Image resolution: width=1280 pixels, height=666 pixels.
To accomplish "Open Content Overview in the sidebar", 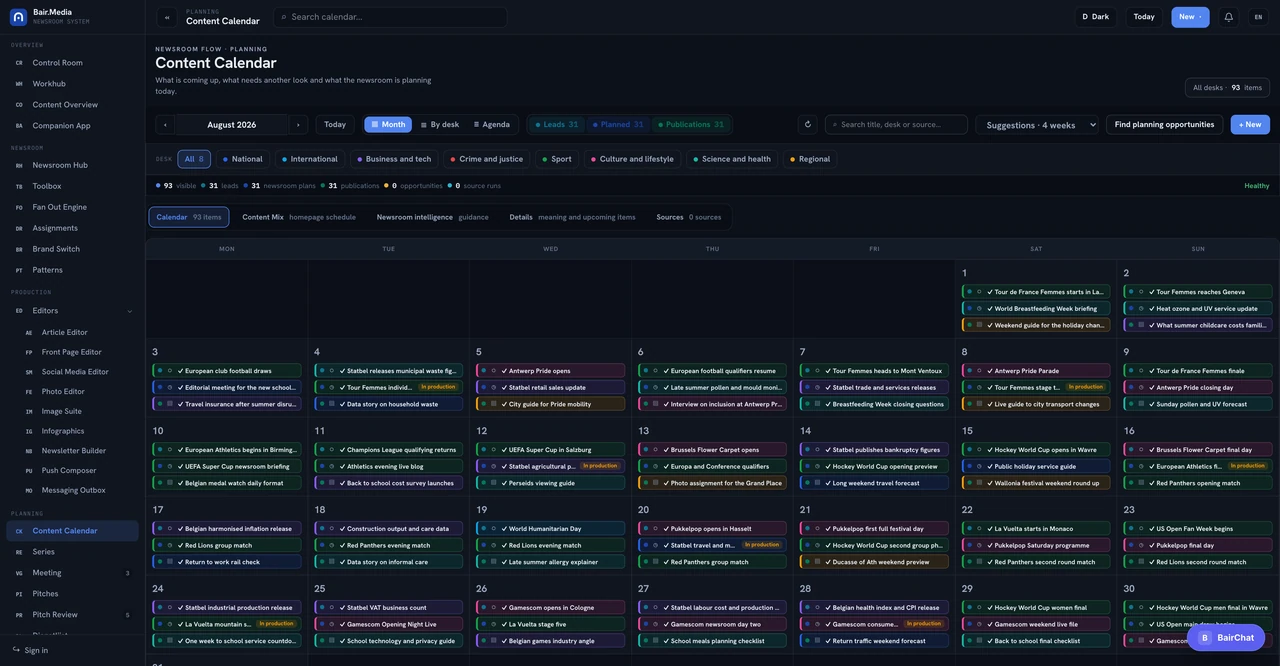I will 72,105.
